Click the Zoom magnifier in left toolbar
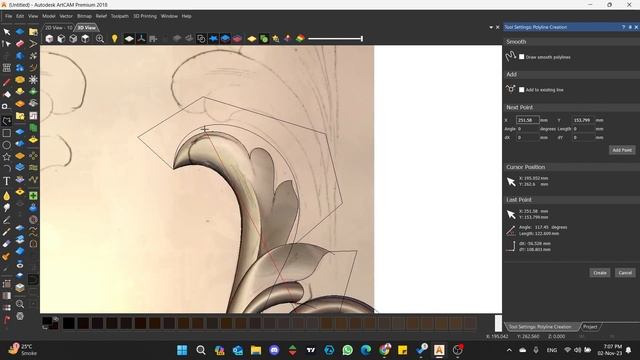The image size is (640, 360). point(20,304)
